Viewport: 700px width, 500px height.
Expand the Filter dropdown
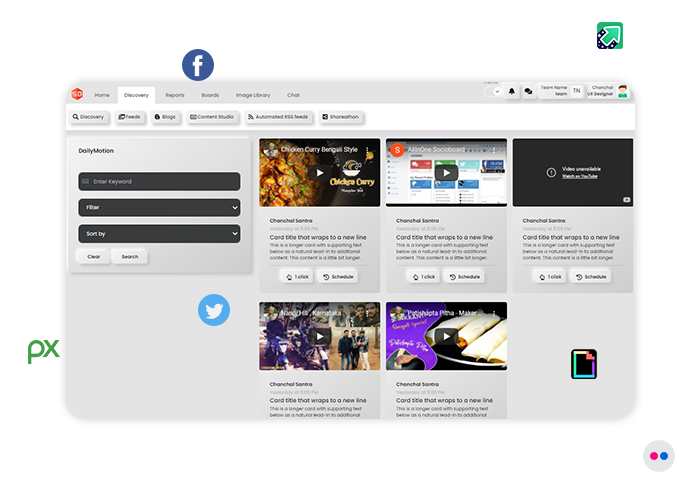click(159, 207)
